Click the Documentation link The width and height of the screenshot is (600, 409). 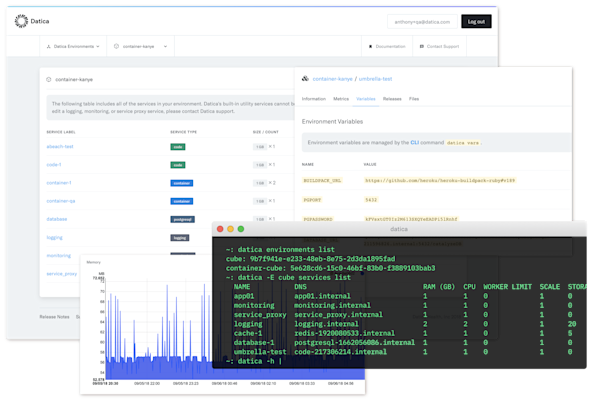pyautogui.click(x=390, y=46)
